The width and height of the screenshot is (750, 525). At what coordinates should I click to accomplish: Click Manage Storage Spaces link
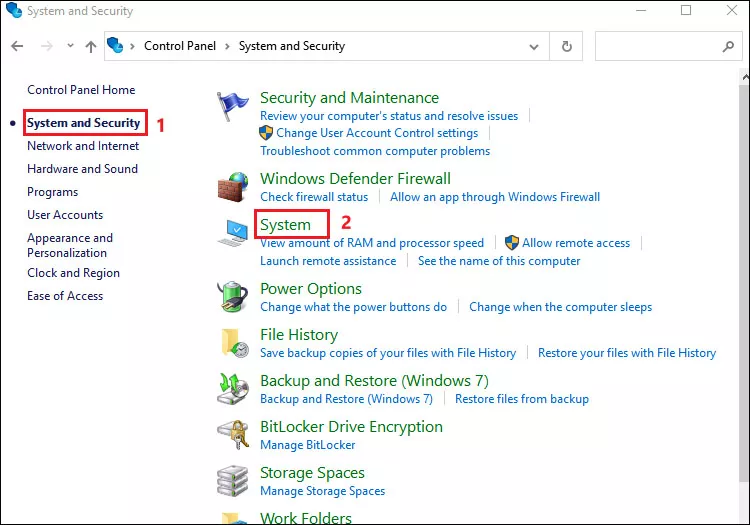tap(322, 491)
